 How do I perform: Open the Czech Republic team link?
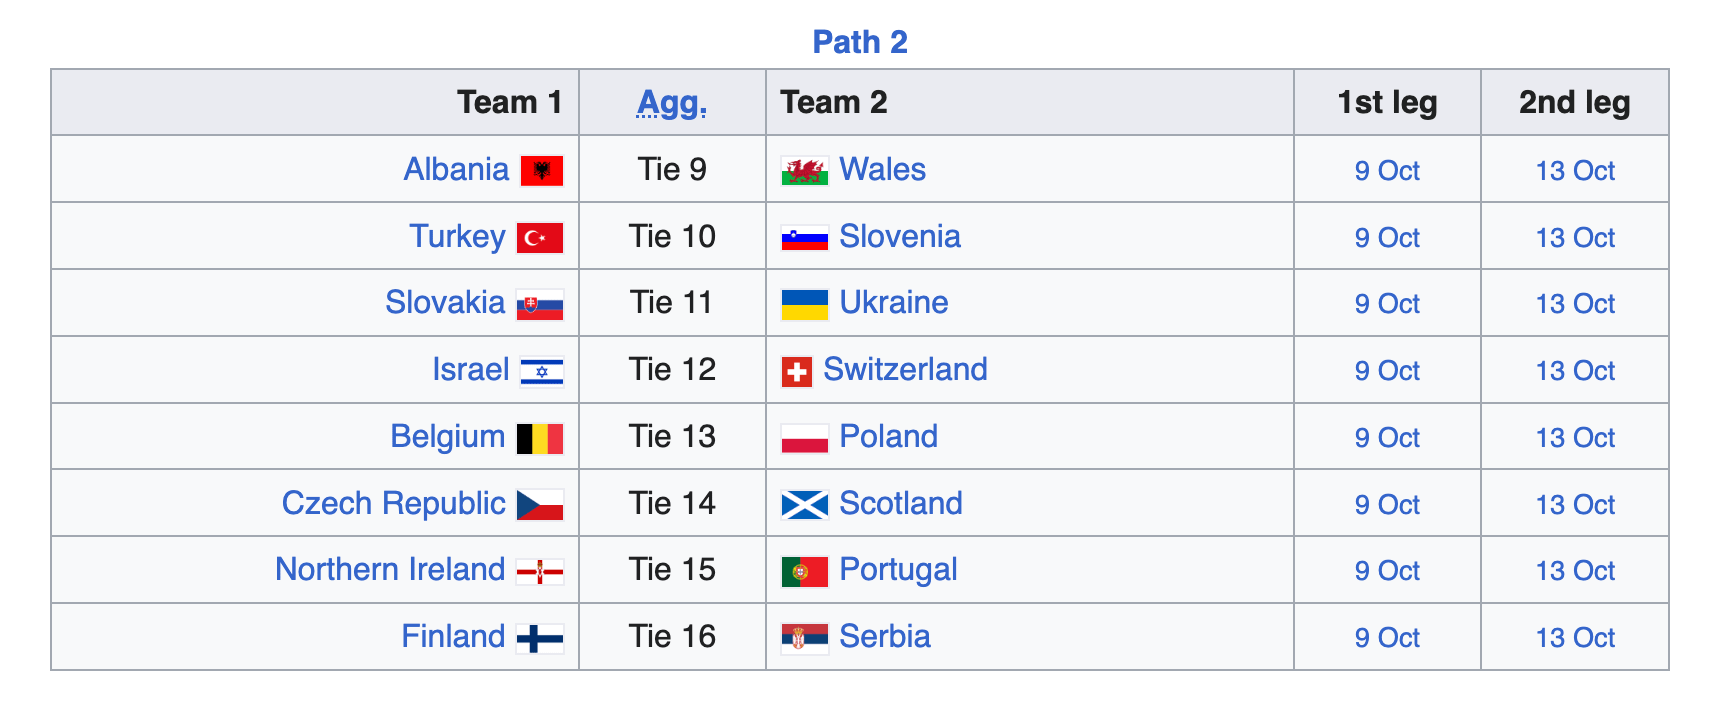[x=394, y=503]
